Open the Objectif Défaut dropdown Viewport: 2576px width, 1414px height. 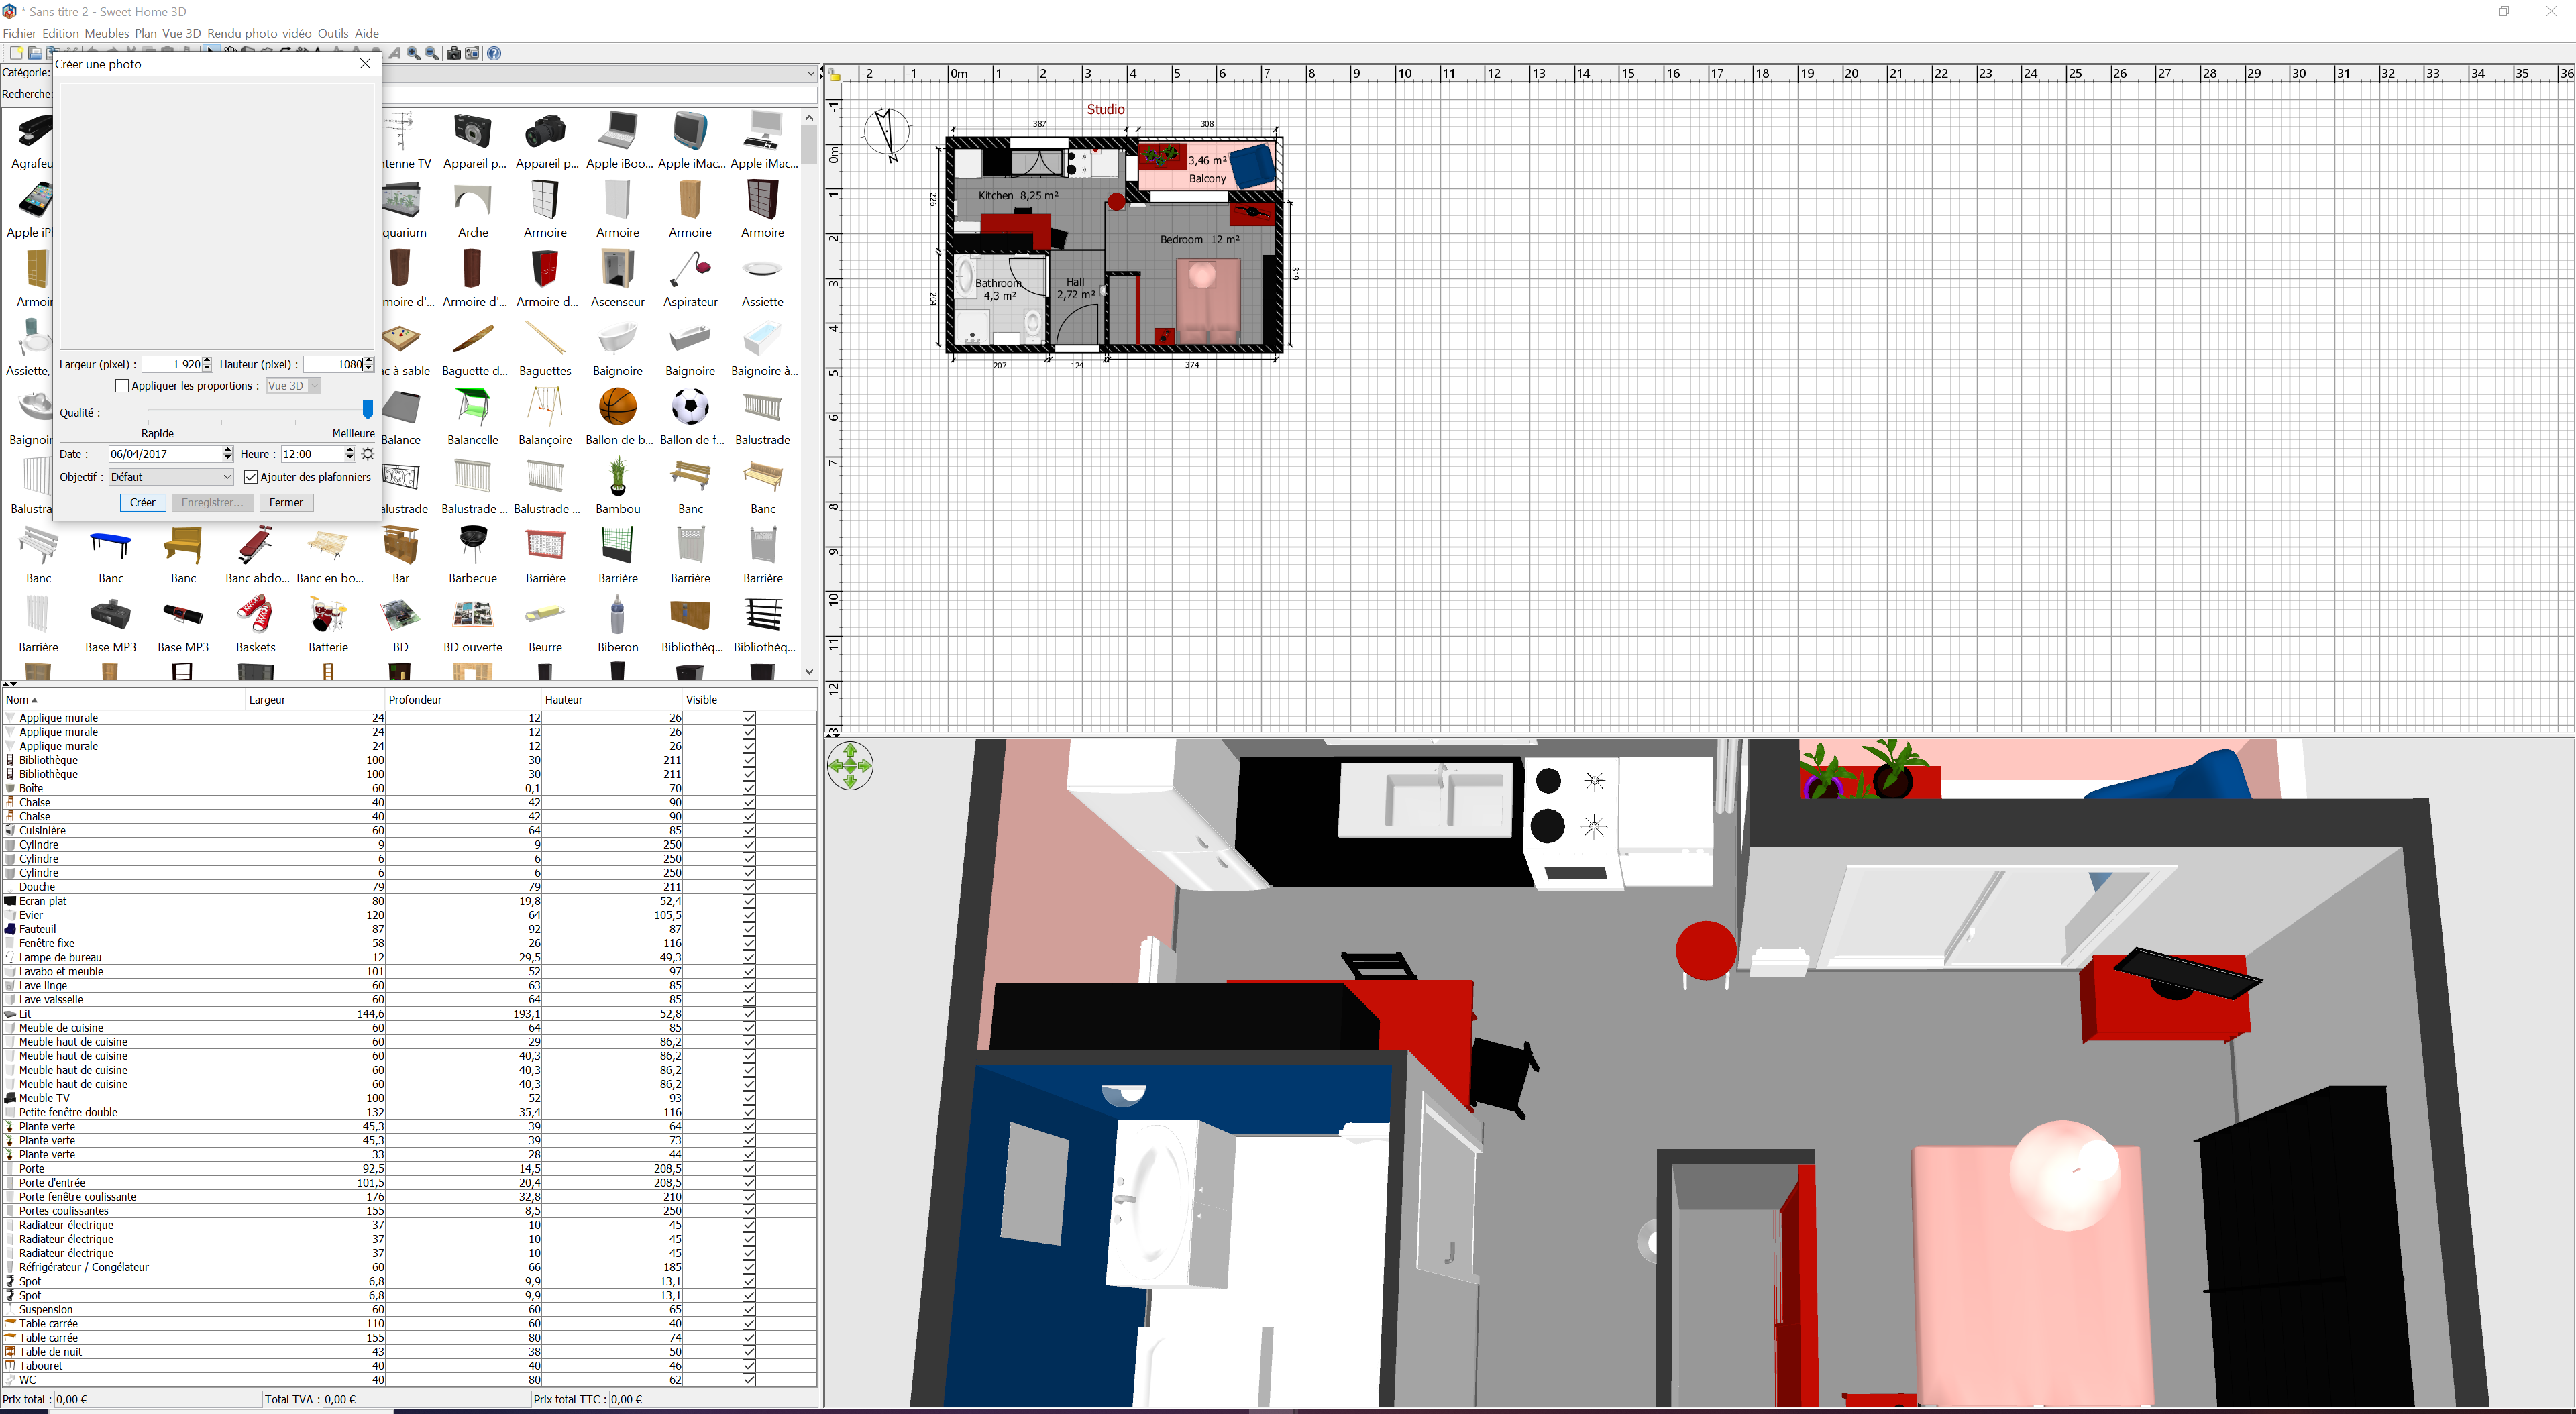click(171, 477)
